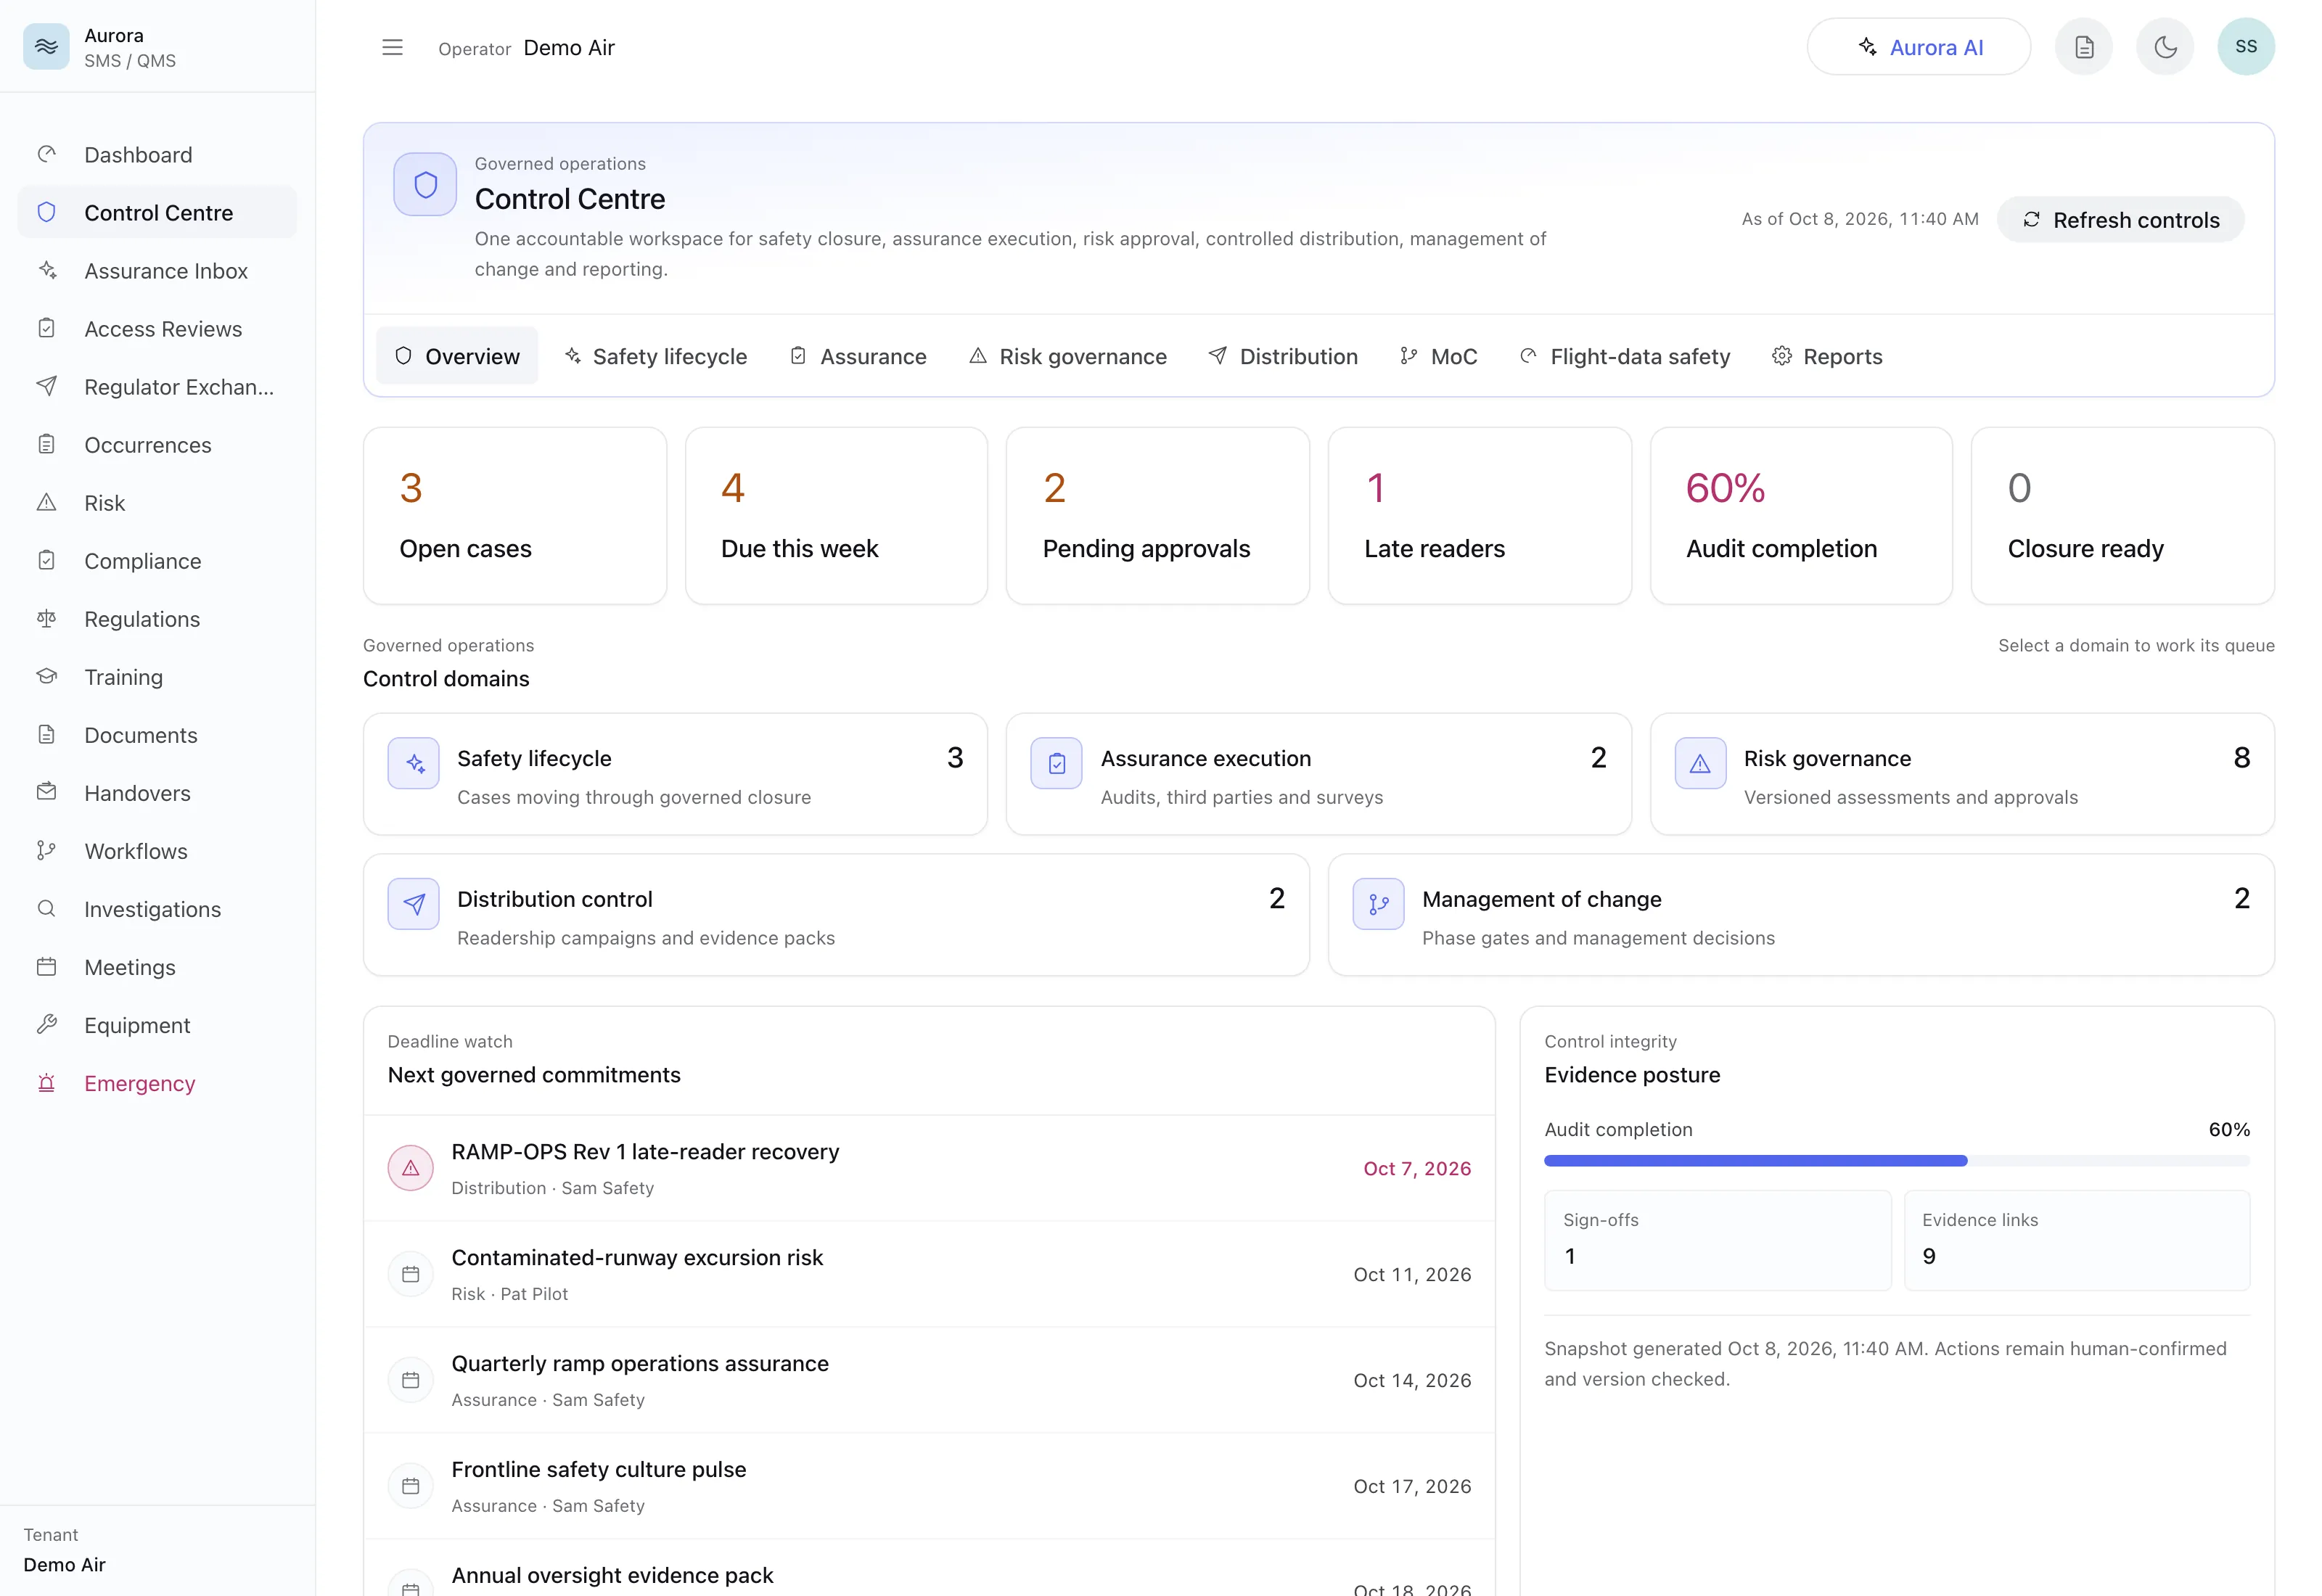Open Handovers in the sidebar

(158, 793)
